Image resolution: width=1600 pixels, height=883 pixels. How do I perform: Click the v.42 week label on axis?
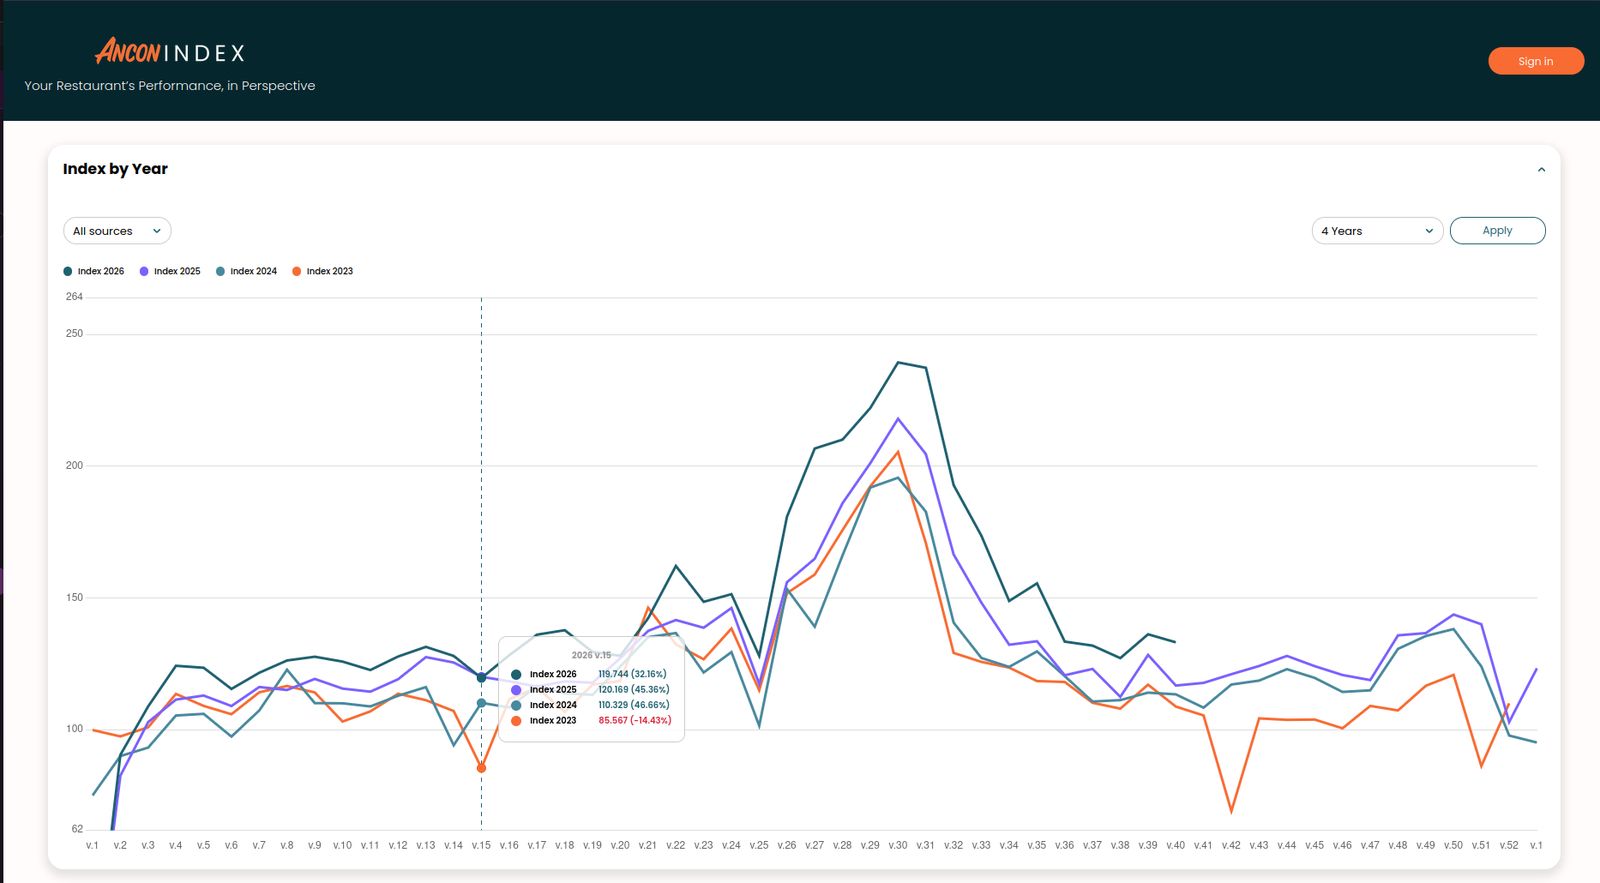tap(1231, 845)
